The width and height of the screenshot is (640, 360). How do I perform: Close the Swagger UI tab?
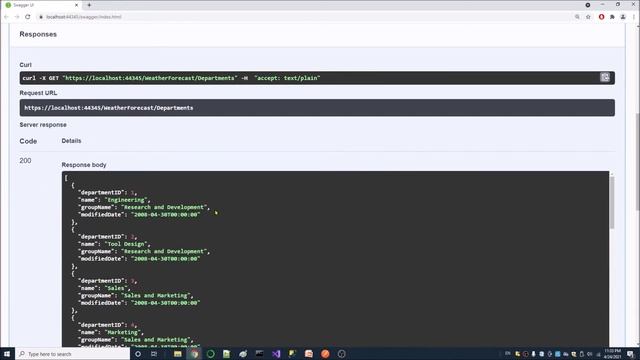(76, 5)
